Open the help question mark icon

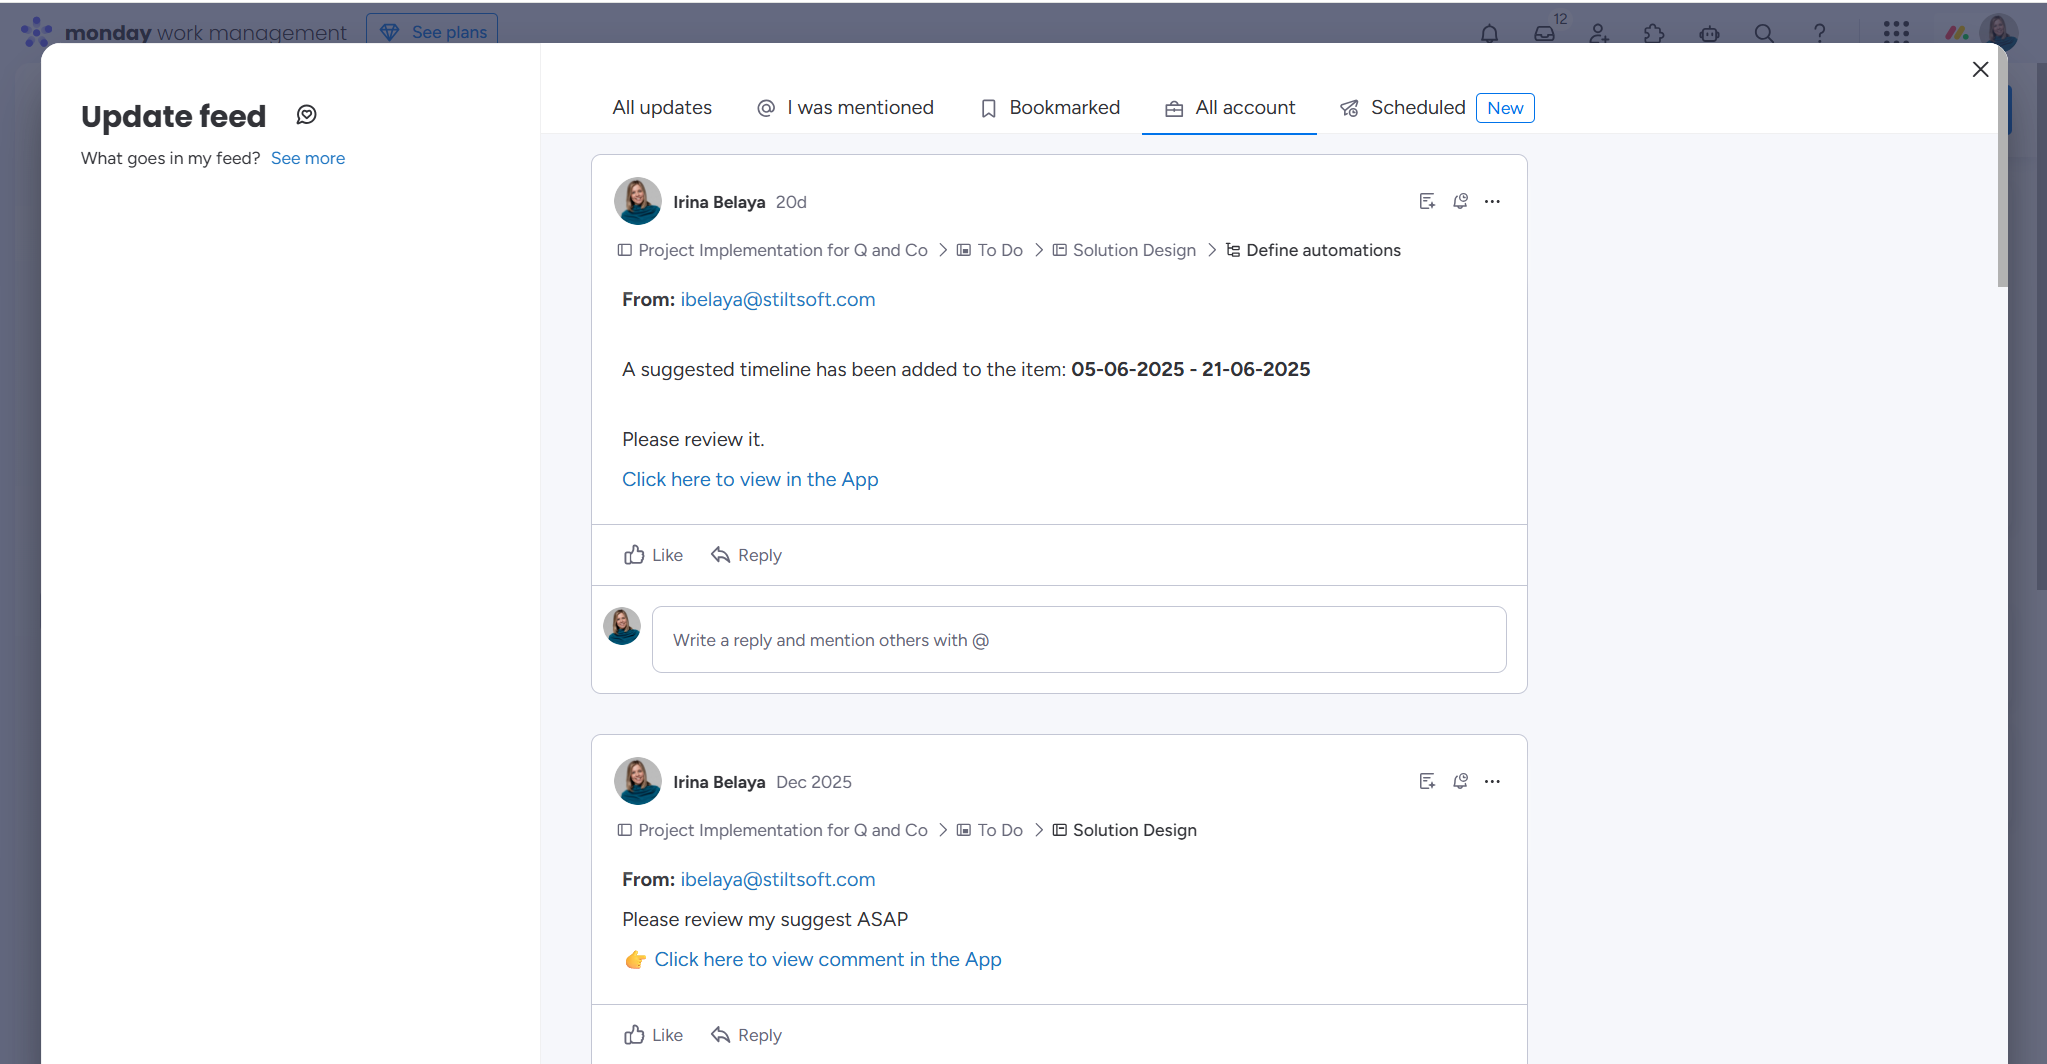click(x=1819, y=33)
